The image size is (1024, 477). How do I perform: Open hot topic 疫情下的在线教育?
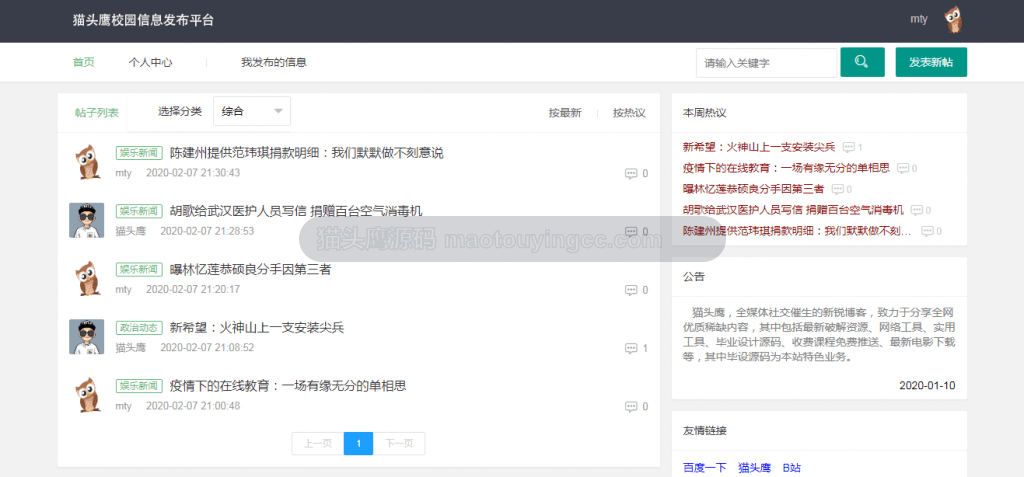(x=786, y=168)
